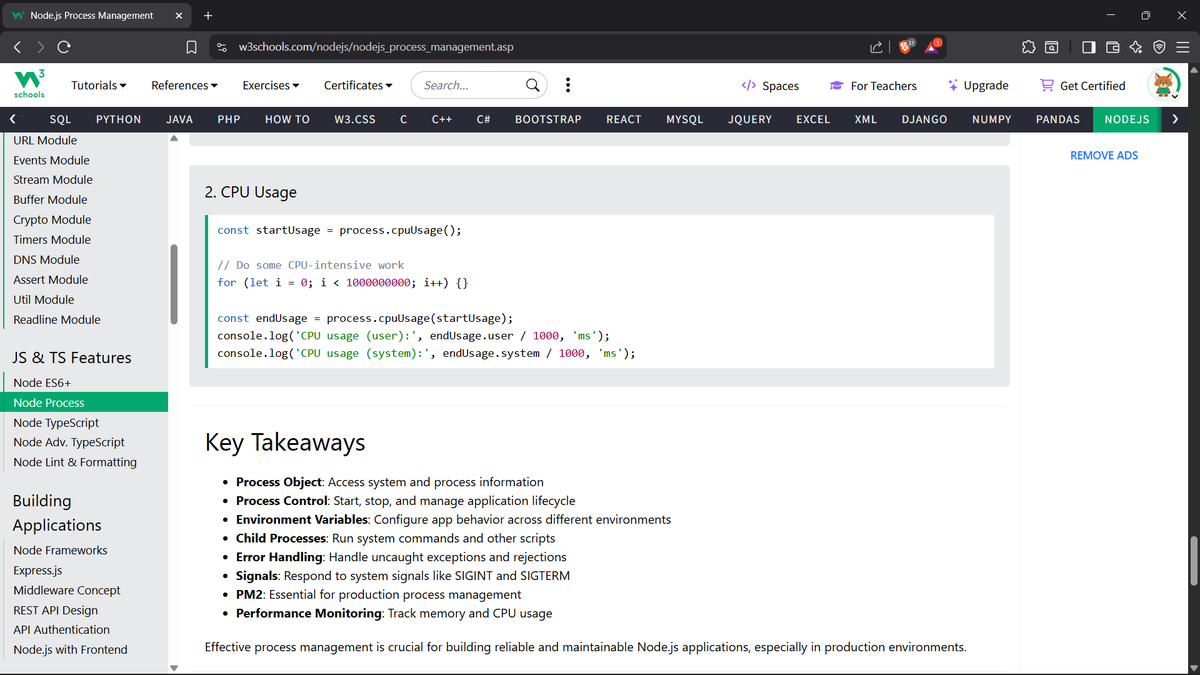The height and width of the screenshot is (675, 1200).
Task: Go back with the browser back arrow
Action: click(x=18, y=47)
